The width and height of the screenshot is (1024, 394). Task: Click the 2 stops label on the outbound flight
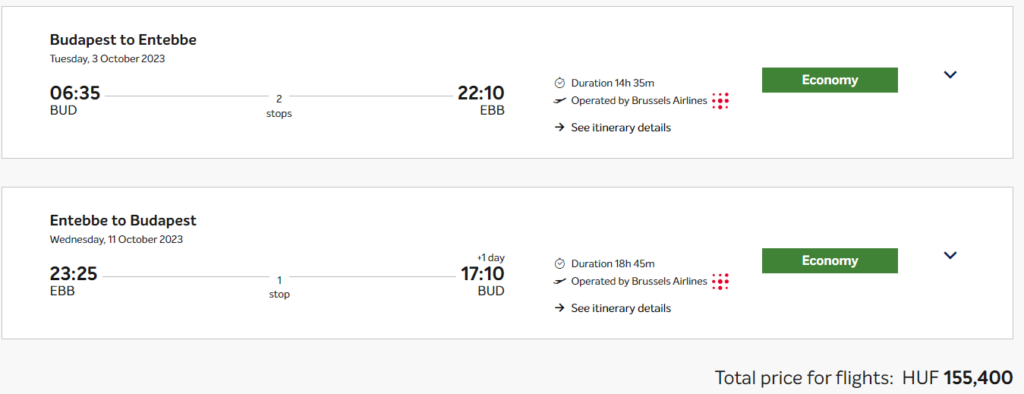point(279,107)
